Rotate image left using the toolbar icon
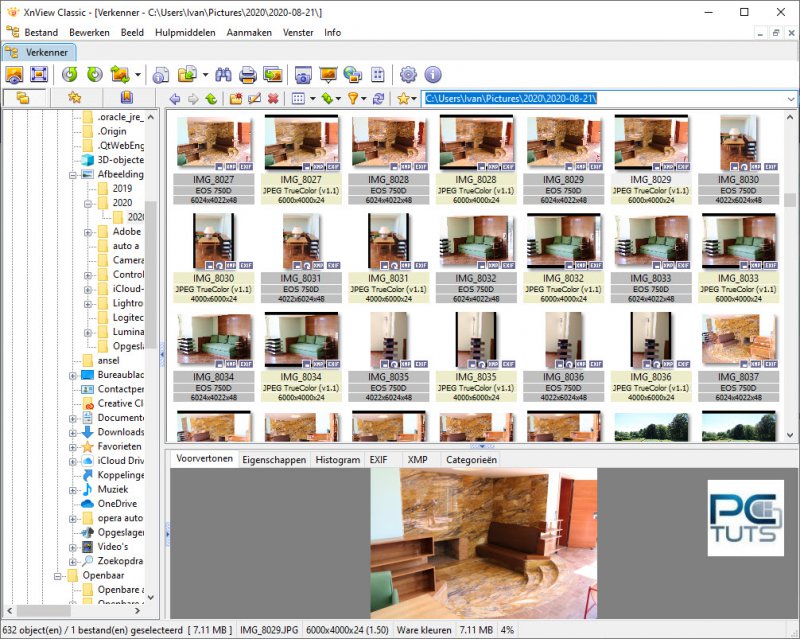 69,74
